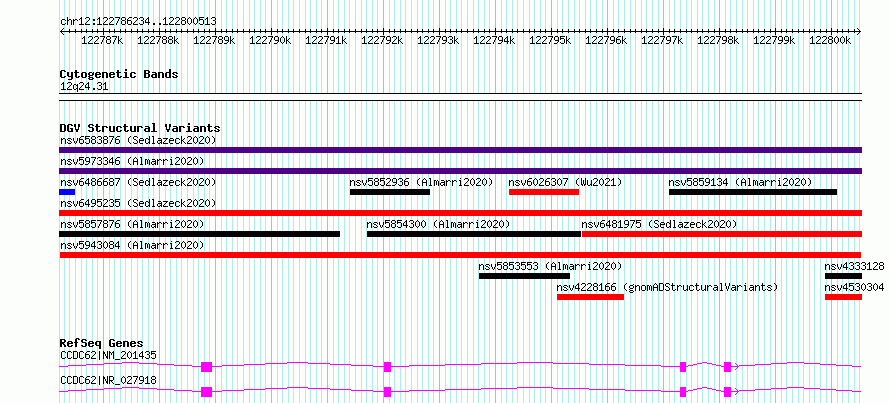The width and height of the screenshot is (890, 403).
Task: Select the black bar under nsv4333128
Action: [843, 276]
